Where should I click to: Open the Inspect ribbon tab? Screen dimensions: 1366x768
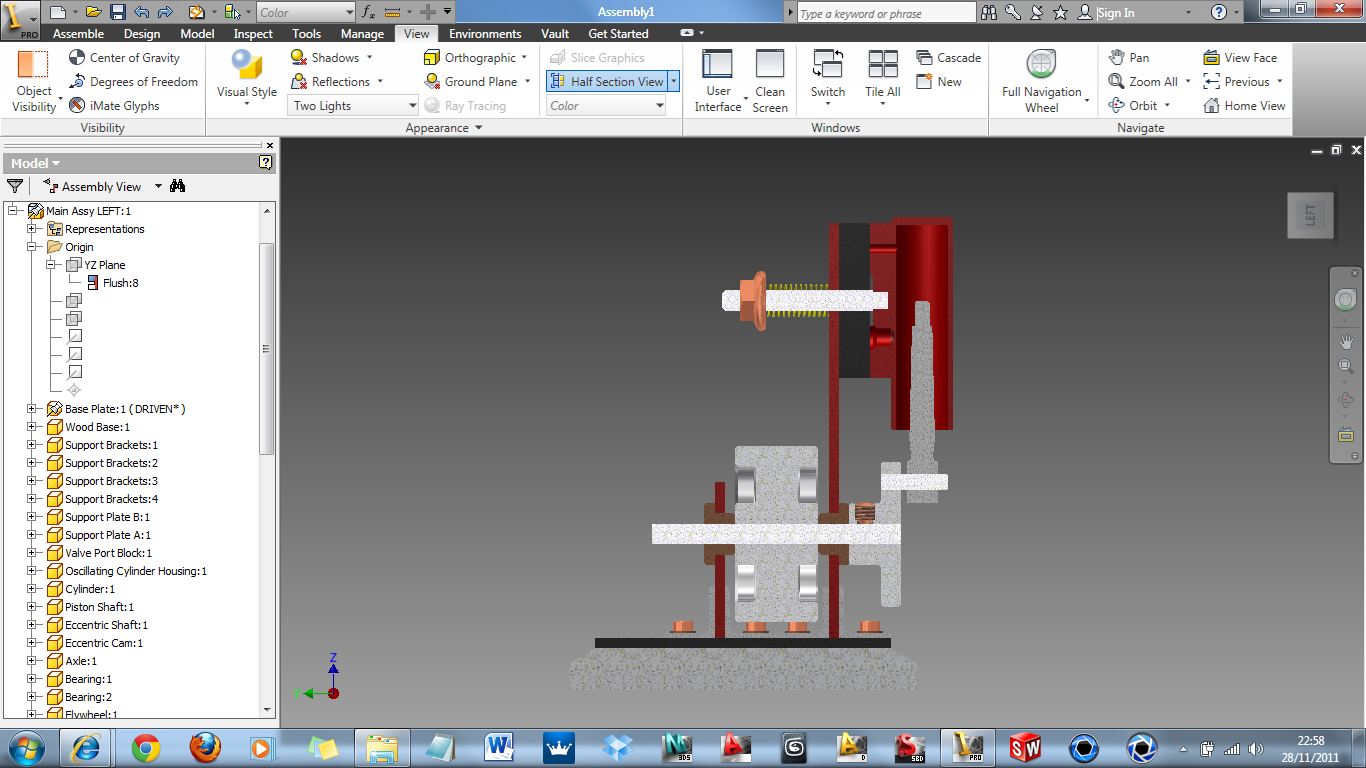[x=253, y=33]
